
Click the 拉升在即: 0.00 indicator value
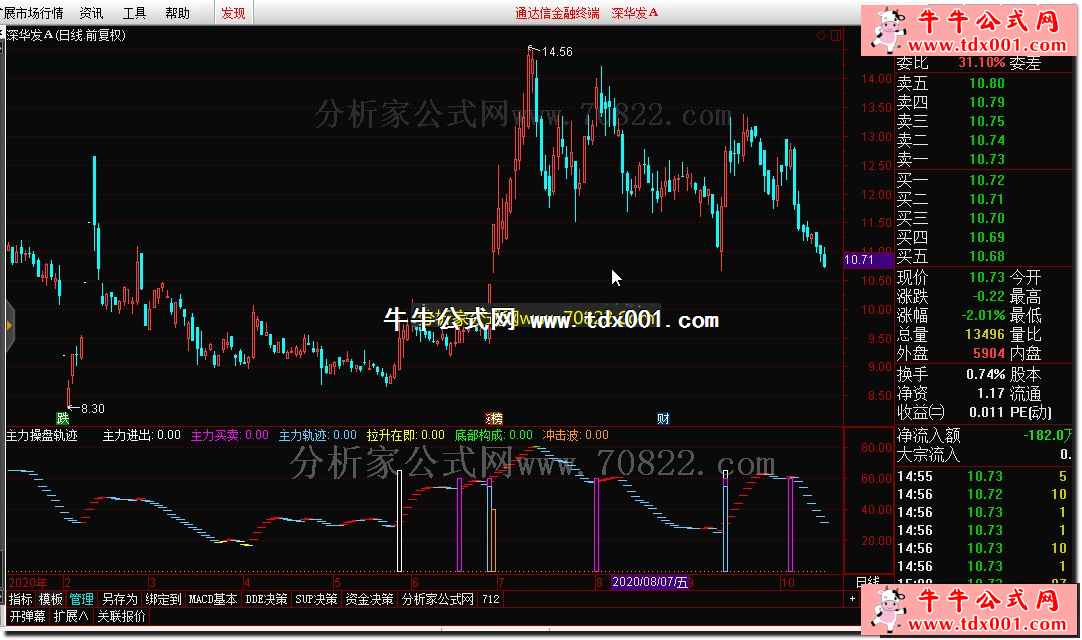(406, 436)
